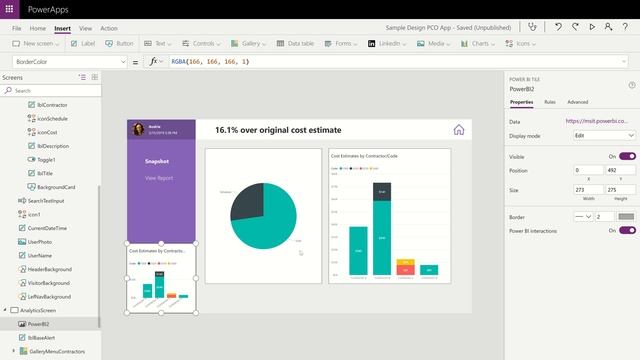640x360 pixels.
Task: Insert a Label control
Action: tap(82, 44)
